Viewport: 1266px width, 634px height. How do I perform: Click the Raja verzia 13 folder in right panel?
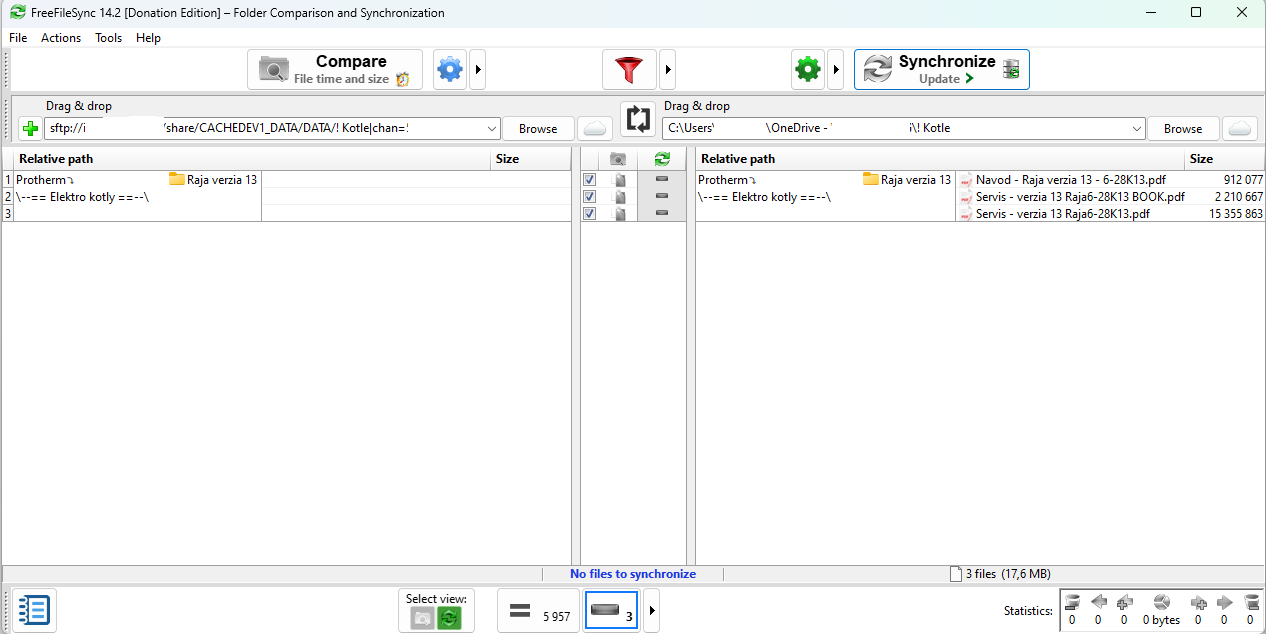tap(907, 180)
